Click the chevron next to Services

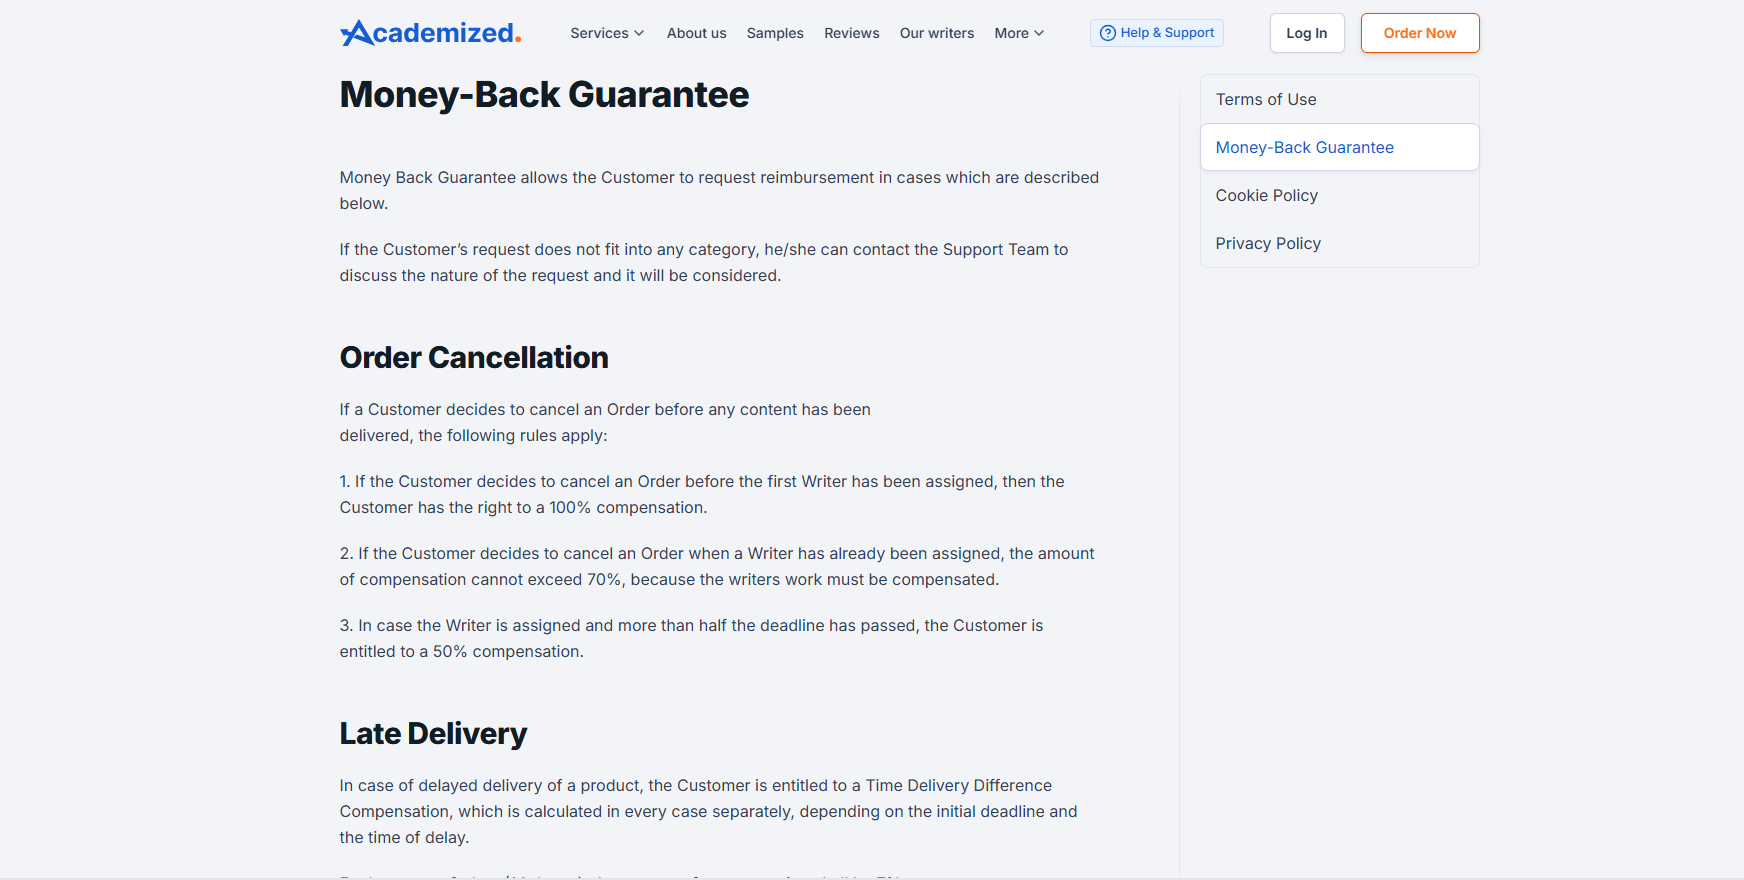click(639, 33)
